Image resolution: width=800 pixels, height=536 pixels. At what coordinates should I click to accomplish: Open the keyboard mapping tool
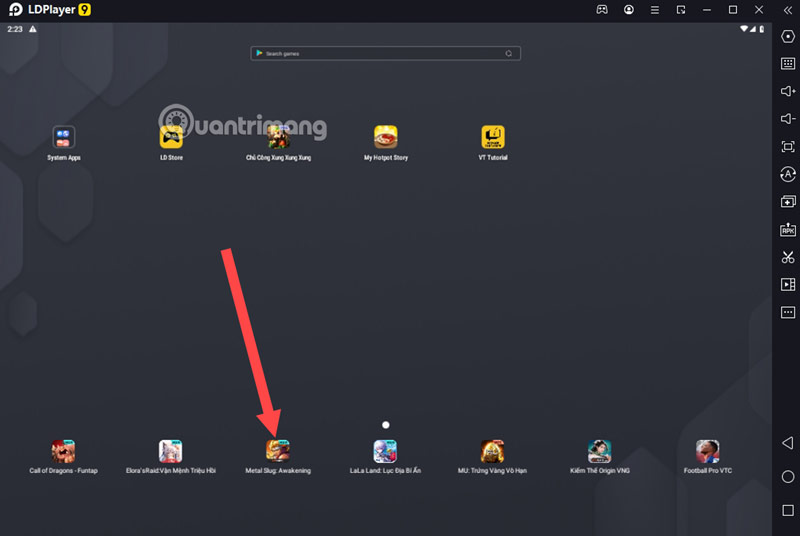[788, 63]
